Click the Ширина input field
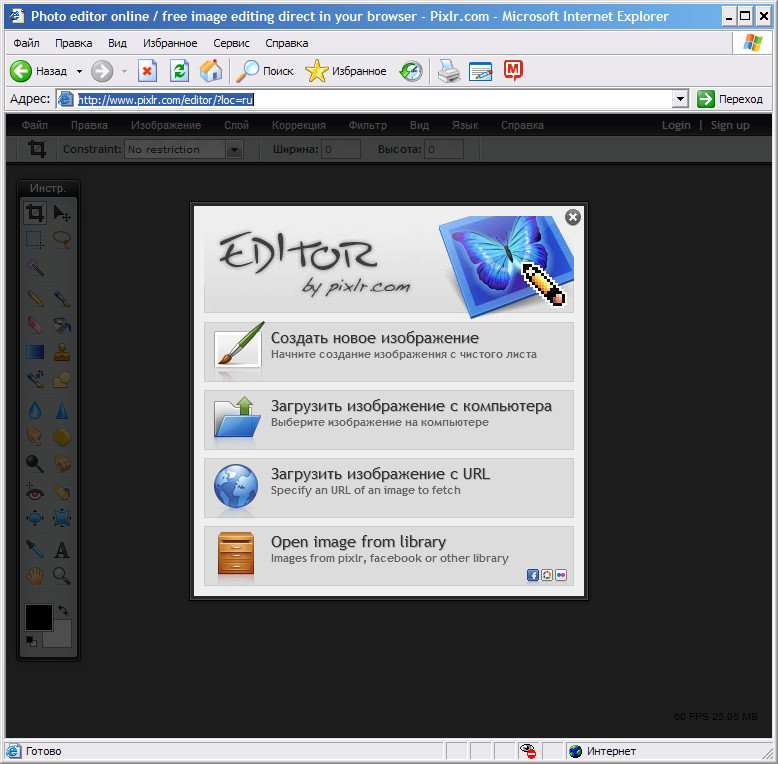Screen dimensions: 778x764 point(341,149)
